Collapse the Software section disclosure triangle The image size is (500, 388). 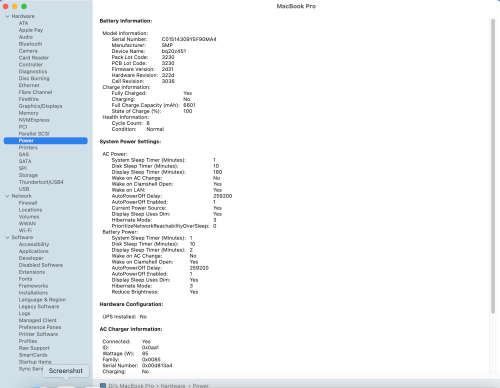click(x=7, y=237)
